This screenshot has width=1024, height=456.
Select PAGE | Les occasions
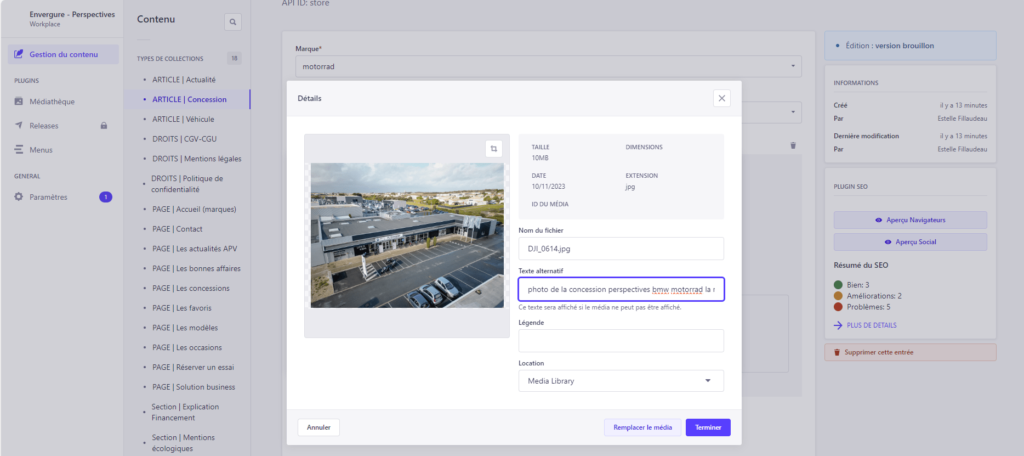pos(187,347)
